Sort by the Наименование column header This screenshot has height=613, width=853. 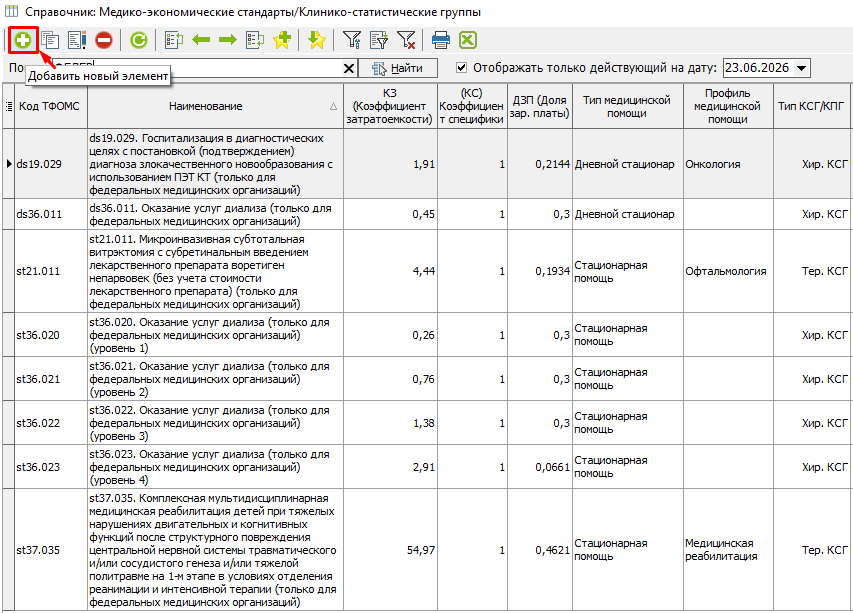[215, 106]
